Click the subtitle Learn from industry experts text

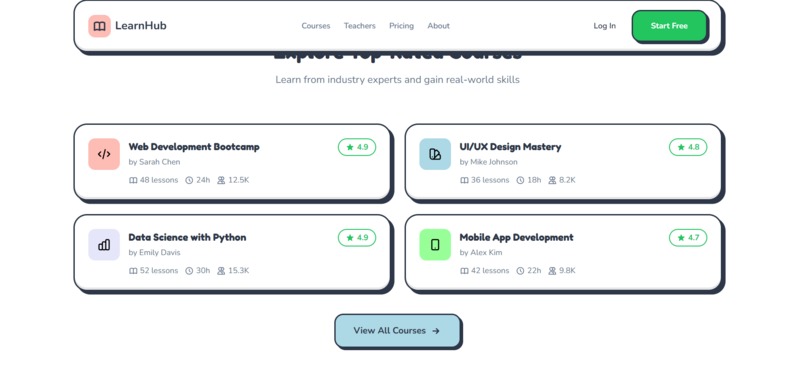click(x=397, y=80)
